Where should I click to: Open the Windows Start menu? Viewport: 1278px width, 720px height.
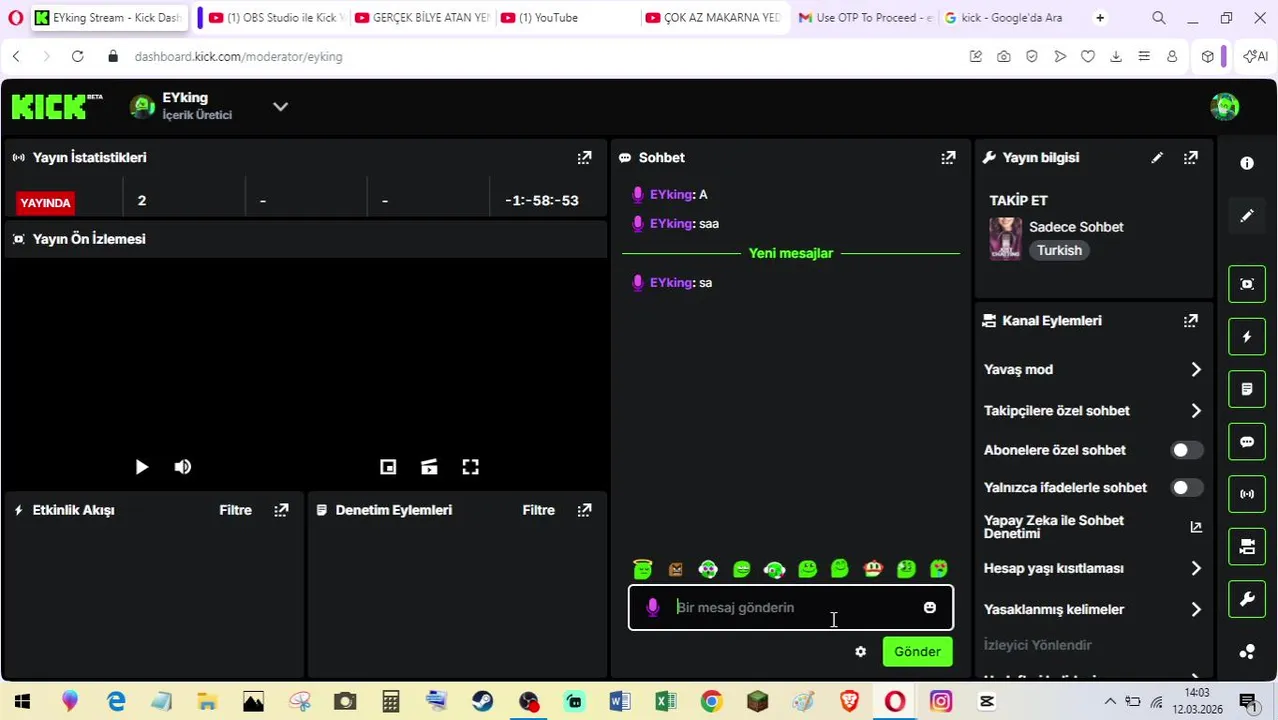[22, 702]
